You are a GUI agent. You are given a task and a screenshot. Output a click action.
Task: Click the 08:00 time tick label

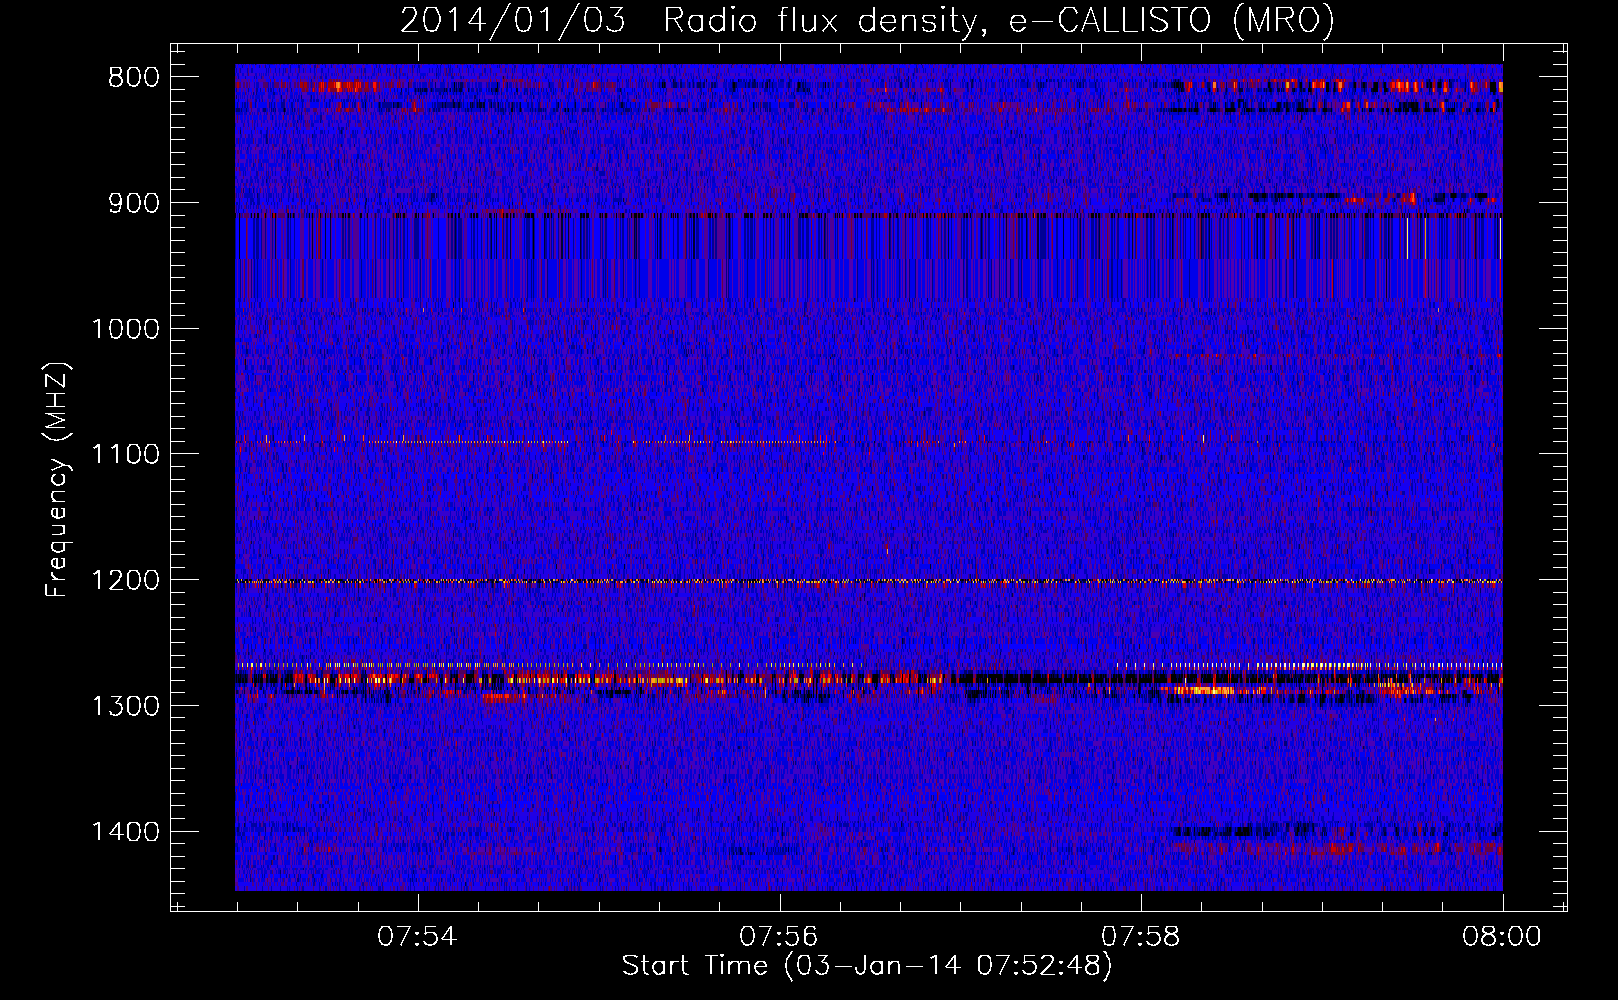click(x=1501, y=937)
